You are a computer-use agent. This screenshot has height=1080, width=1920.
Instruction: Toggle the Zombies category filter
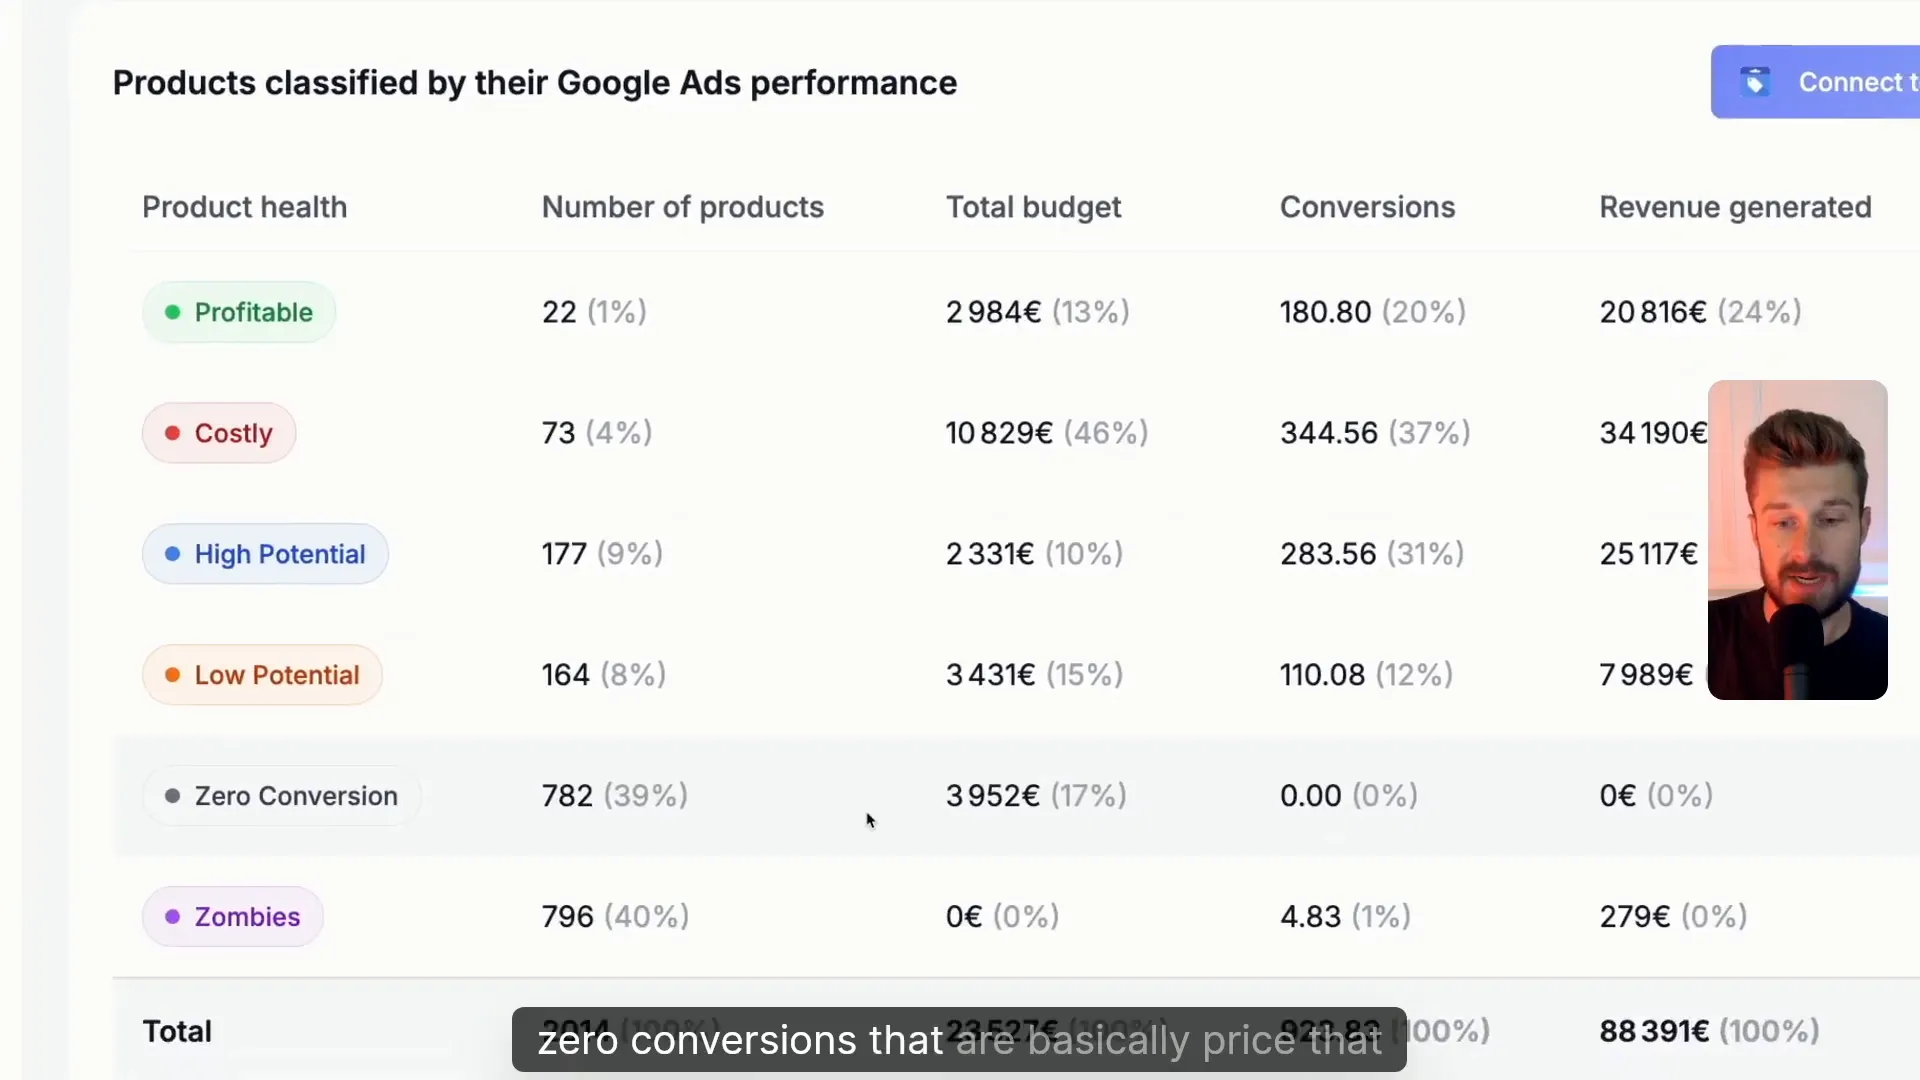point(232,916)
